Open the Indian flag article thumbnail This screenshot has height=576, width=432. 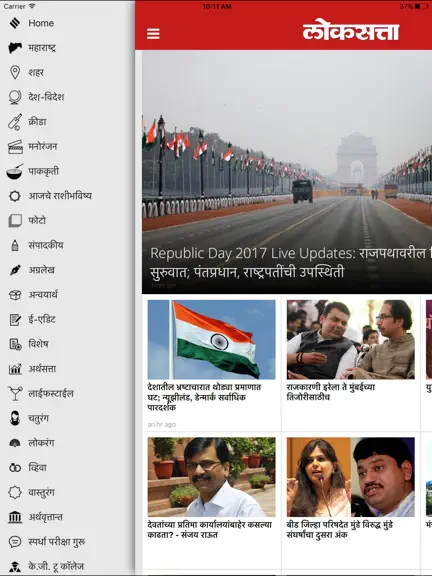[212, 339]
